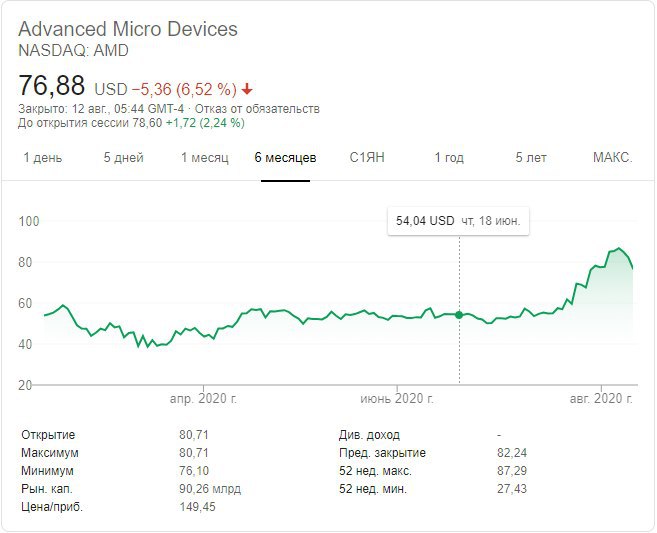Switch to the 5 дней tab
The height and width of the screenshot is (533, 657).
click(124, 158)
